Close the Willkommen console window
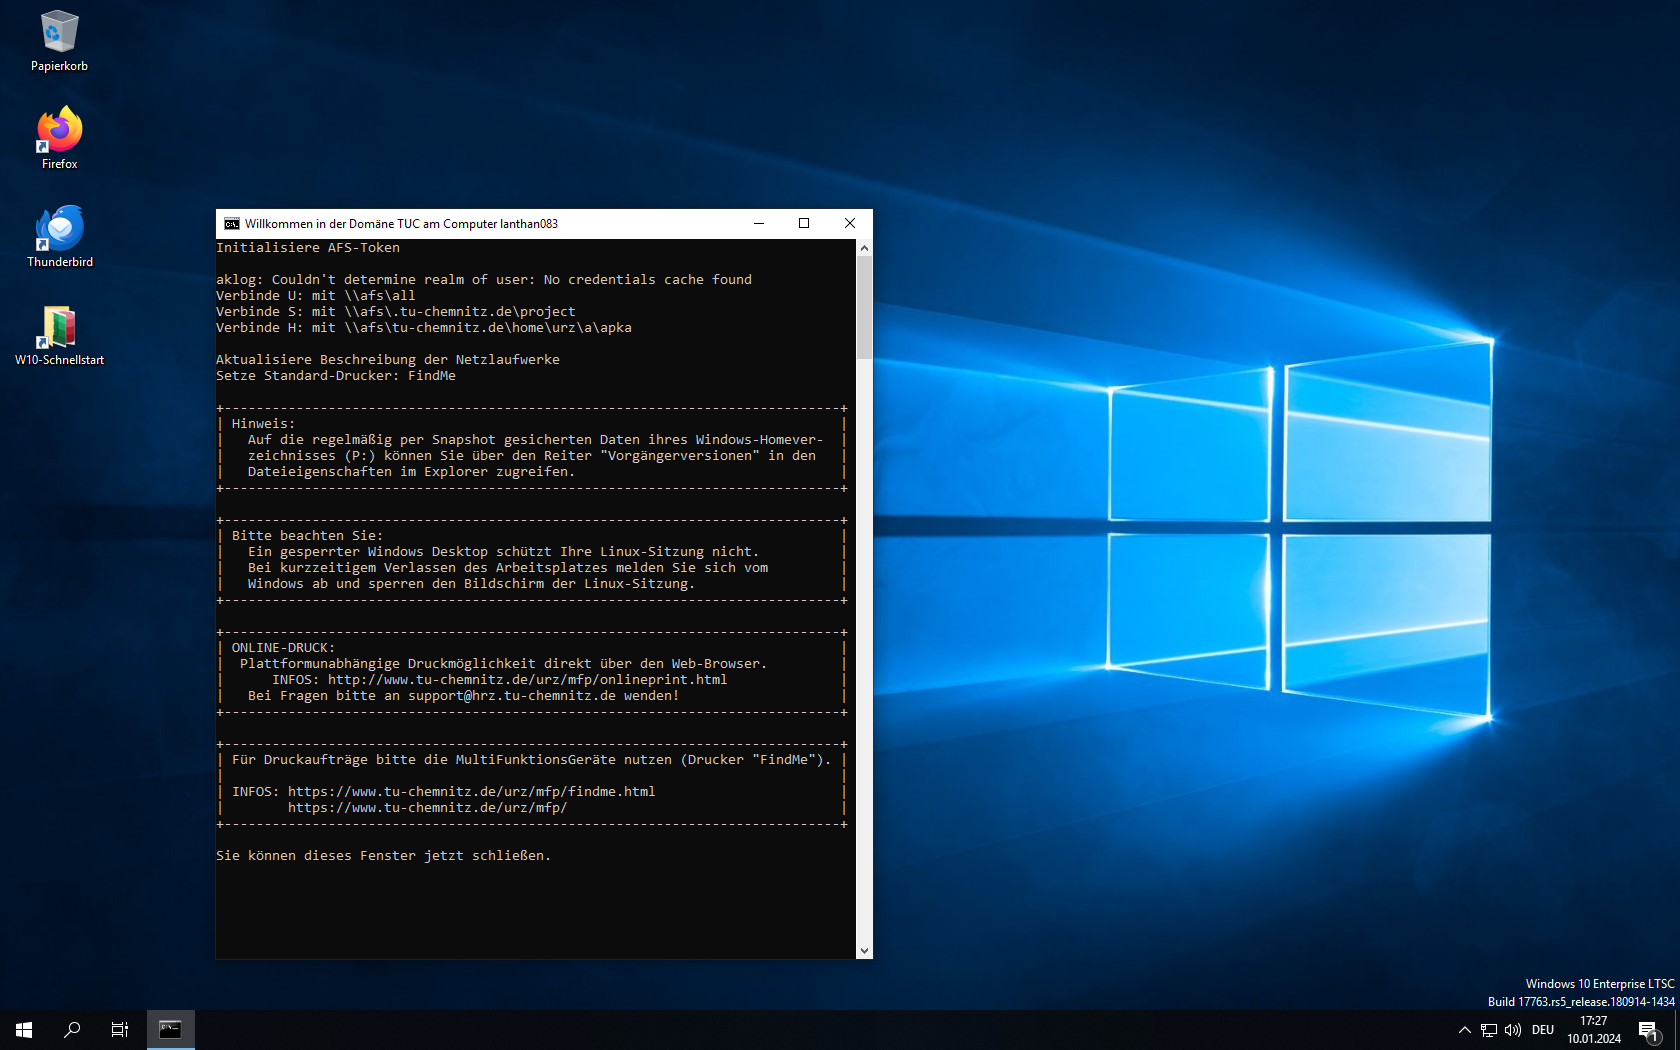This screenshot has width=1680, height=1050. click(850, 224)
